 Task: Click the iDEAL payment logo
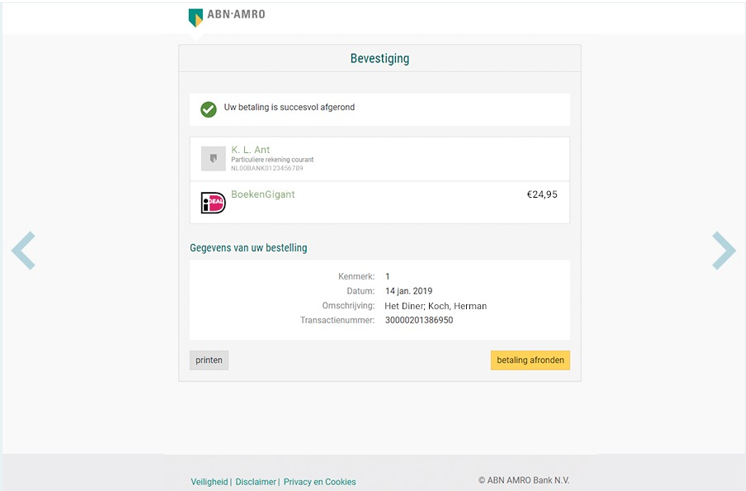213,203
